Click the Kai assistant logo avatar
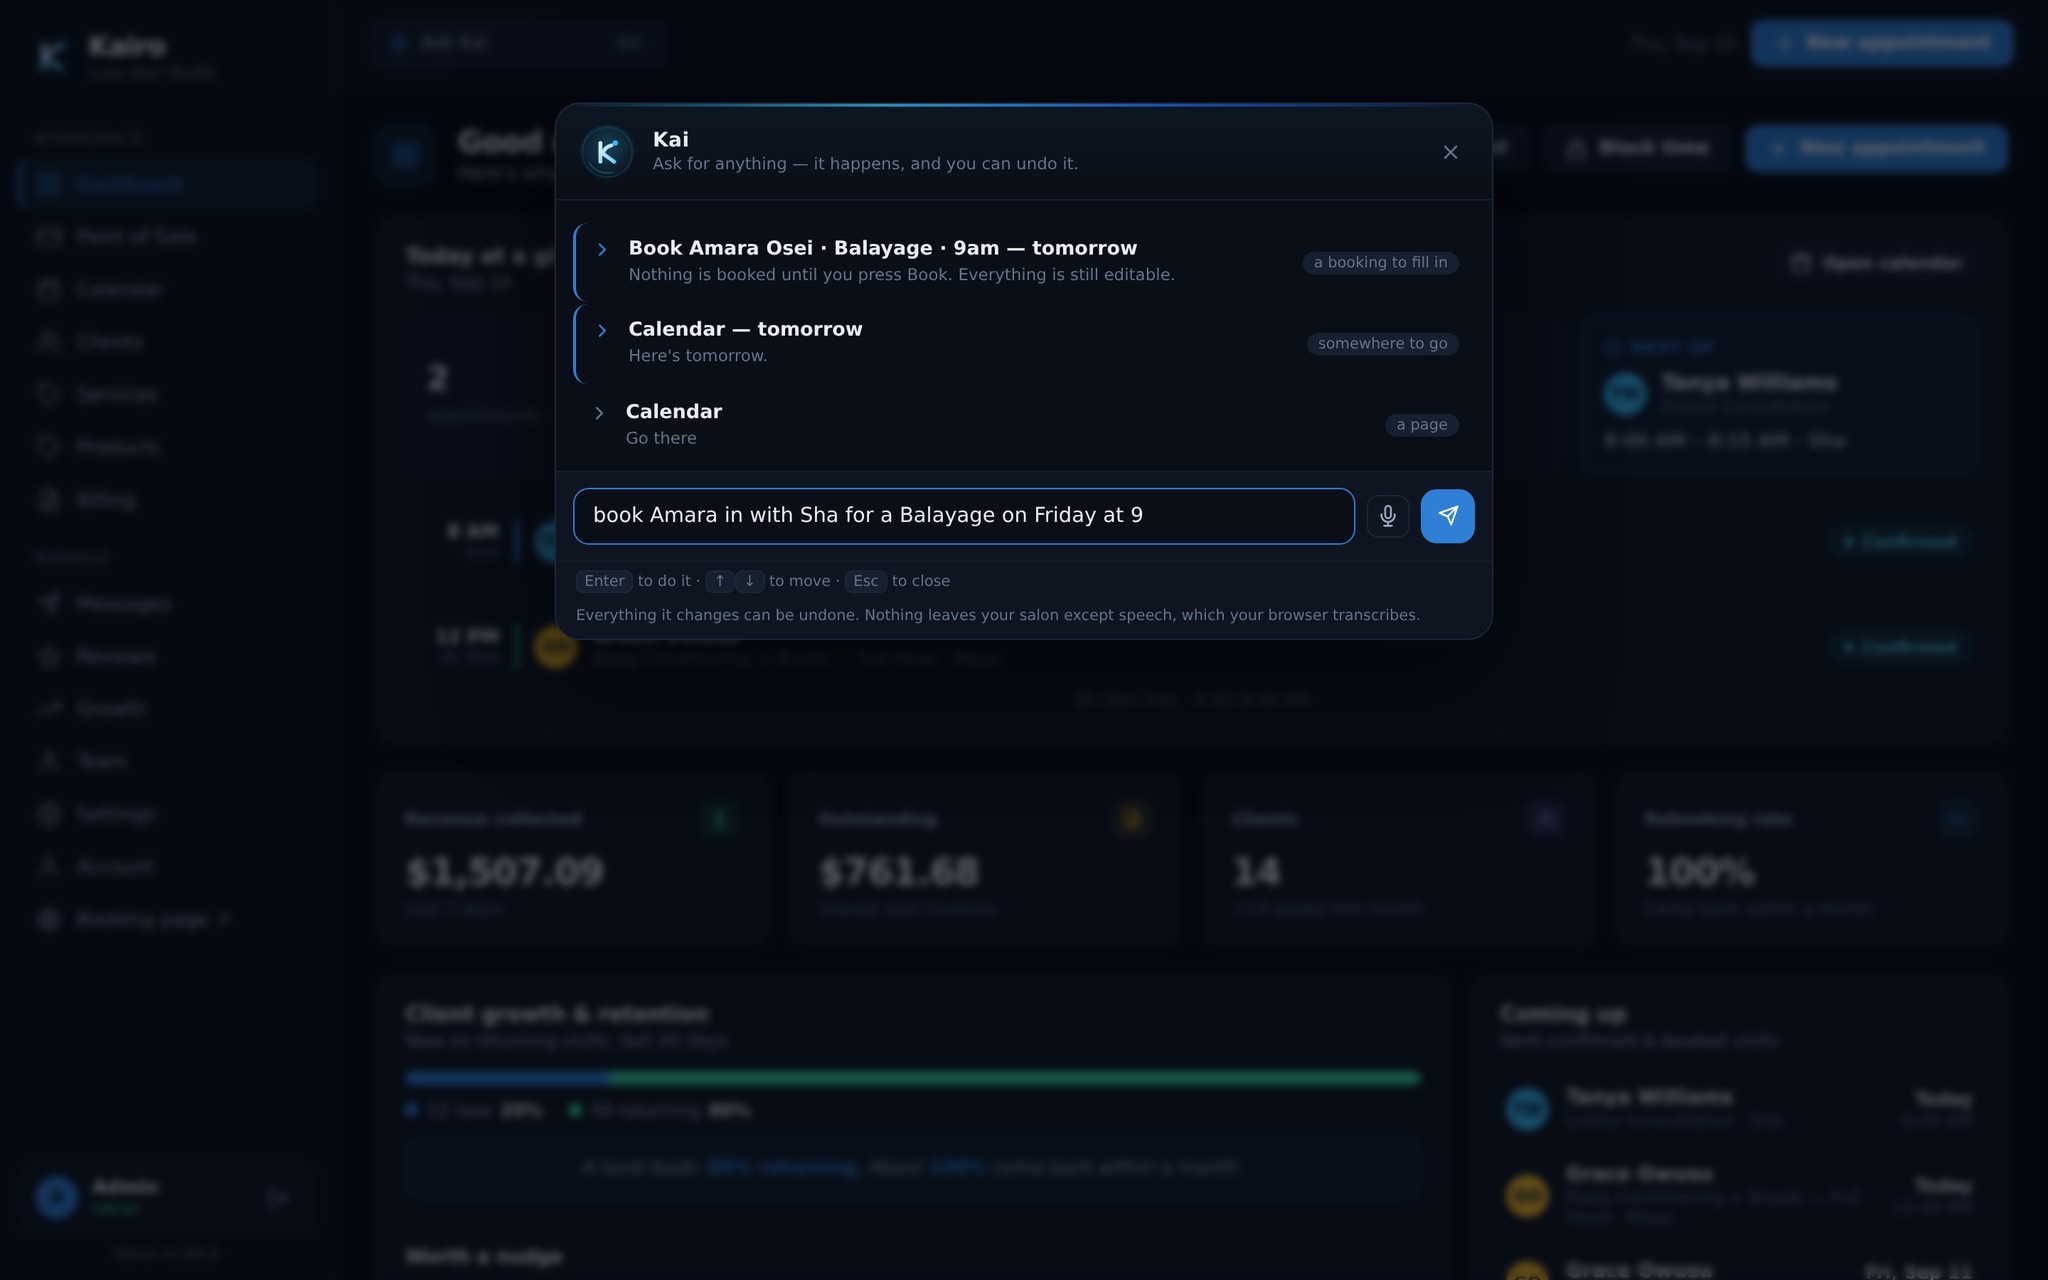 point(607,152)
